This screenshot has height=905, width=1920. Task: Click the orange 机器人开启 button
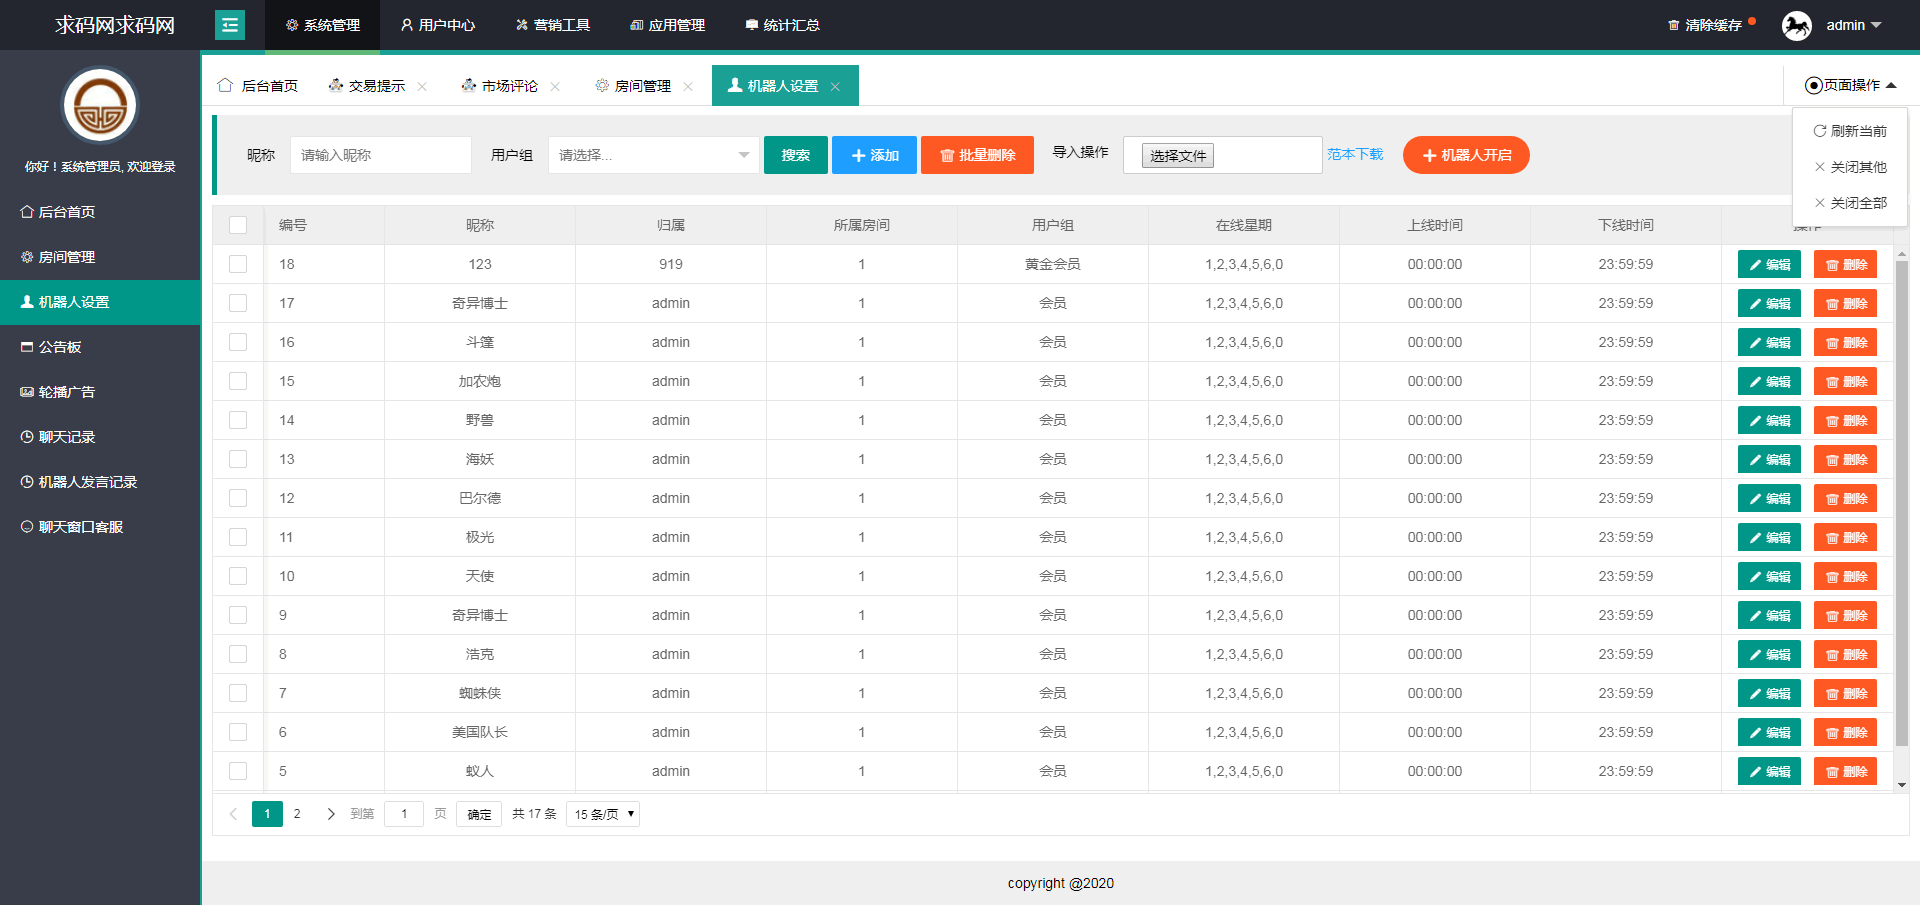tap(1465, 155)
